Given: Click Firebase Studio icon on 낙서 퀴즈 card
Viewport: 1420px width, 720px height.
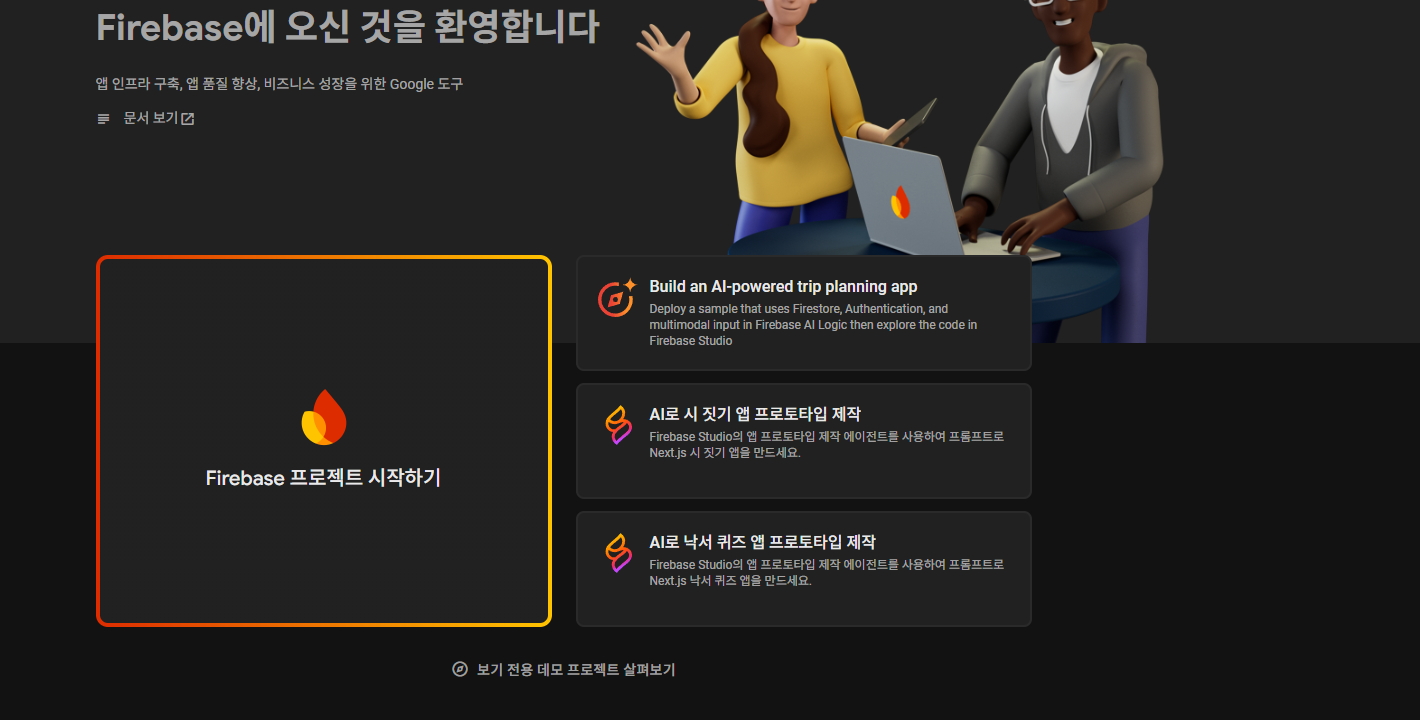Looking at the screenshot, I should pyautogui.click(x=618, y=553).
